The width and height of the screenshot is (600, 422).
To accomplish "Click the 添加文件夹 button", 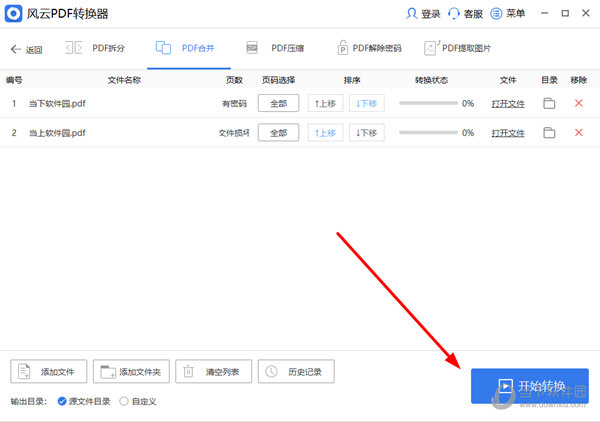I will tap(131, 371).
